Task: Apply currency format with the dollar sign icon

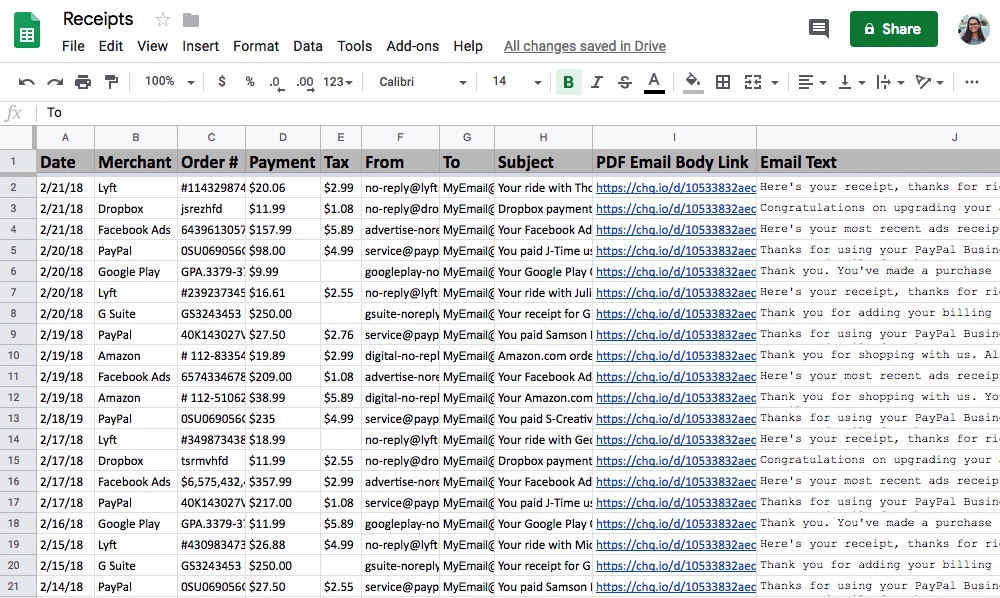Action: [221, 82]
